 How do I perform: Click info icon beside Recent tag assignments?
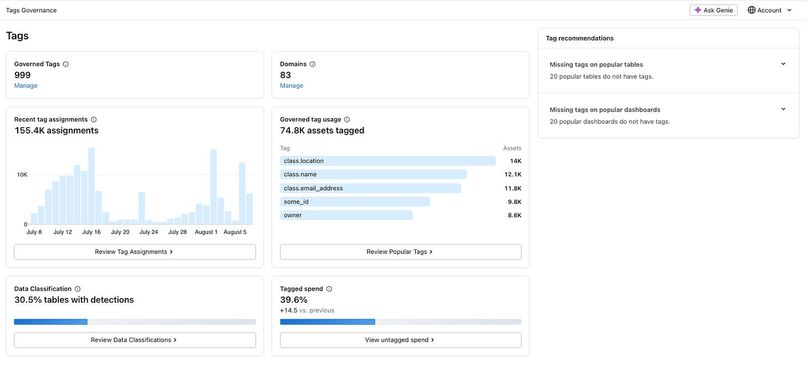click(x=94, y=119)
